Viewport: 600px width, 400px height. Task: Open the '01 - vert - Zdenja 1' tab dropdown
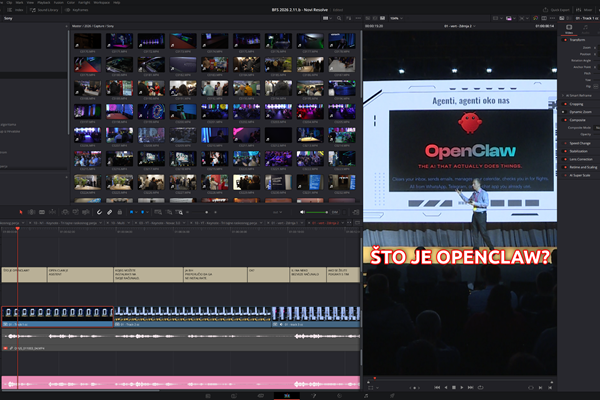(302, 223)
